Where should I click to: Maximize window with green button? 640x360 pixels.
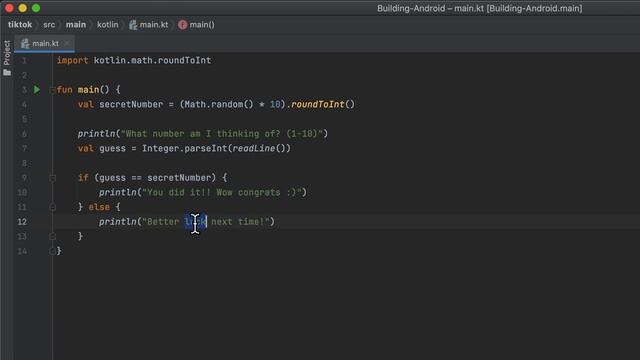(x=36, y=8)
